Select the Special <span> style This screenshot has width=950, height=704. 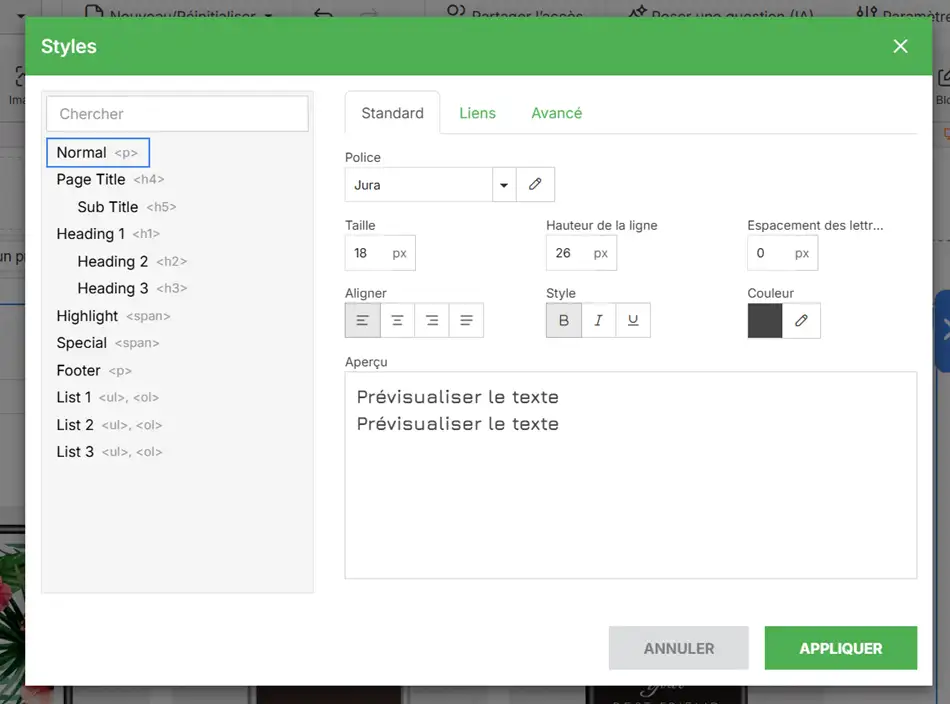point(108,343)
